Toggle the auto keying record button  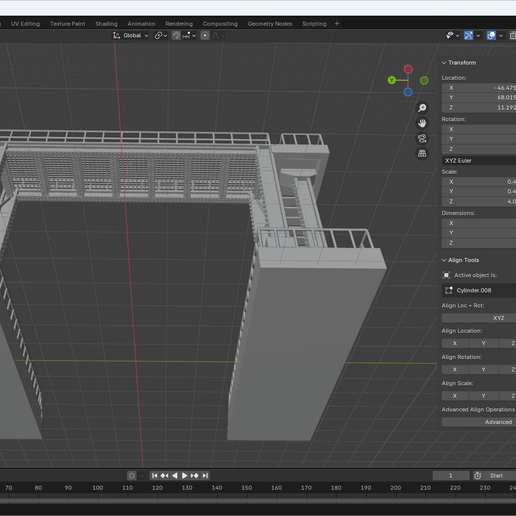click(x=132, y=476)
